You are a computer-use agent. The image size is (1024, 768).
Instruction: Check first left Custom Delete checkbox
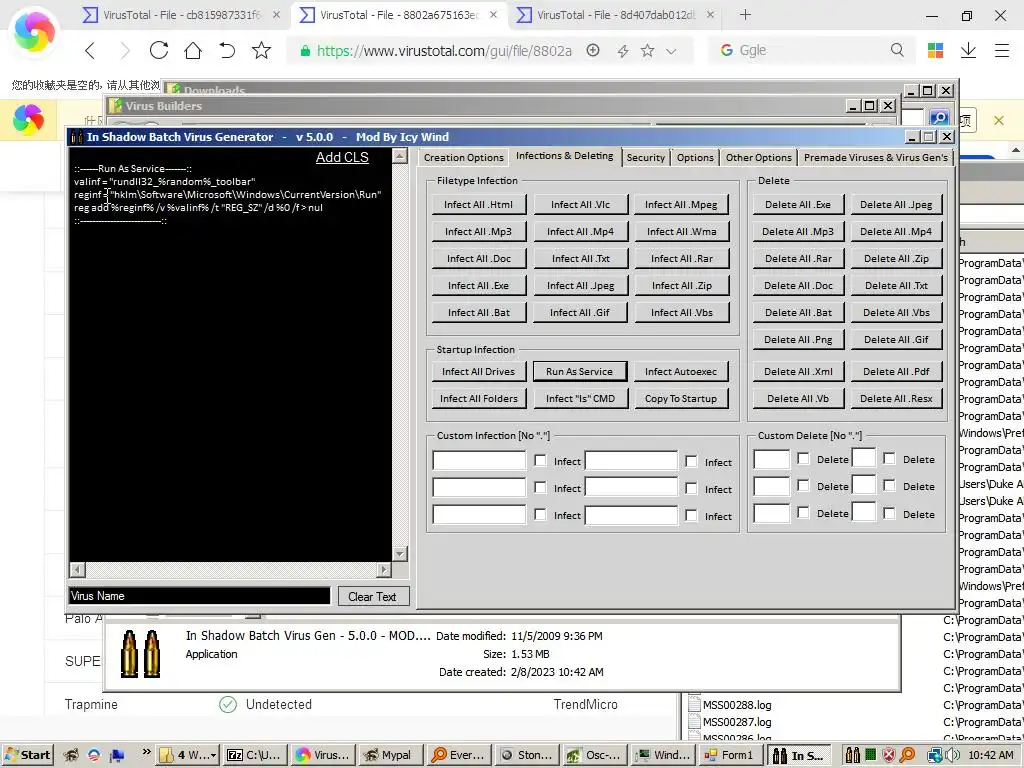[x=803, y=458]
